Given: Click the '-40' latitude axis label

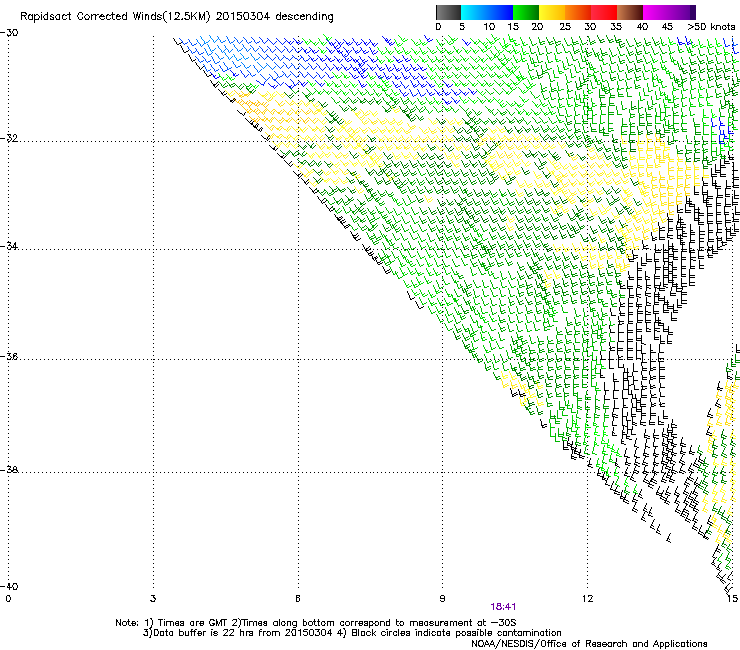Looking at the screenshot, I should point(9,586).
